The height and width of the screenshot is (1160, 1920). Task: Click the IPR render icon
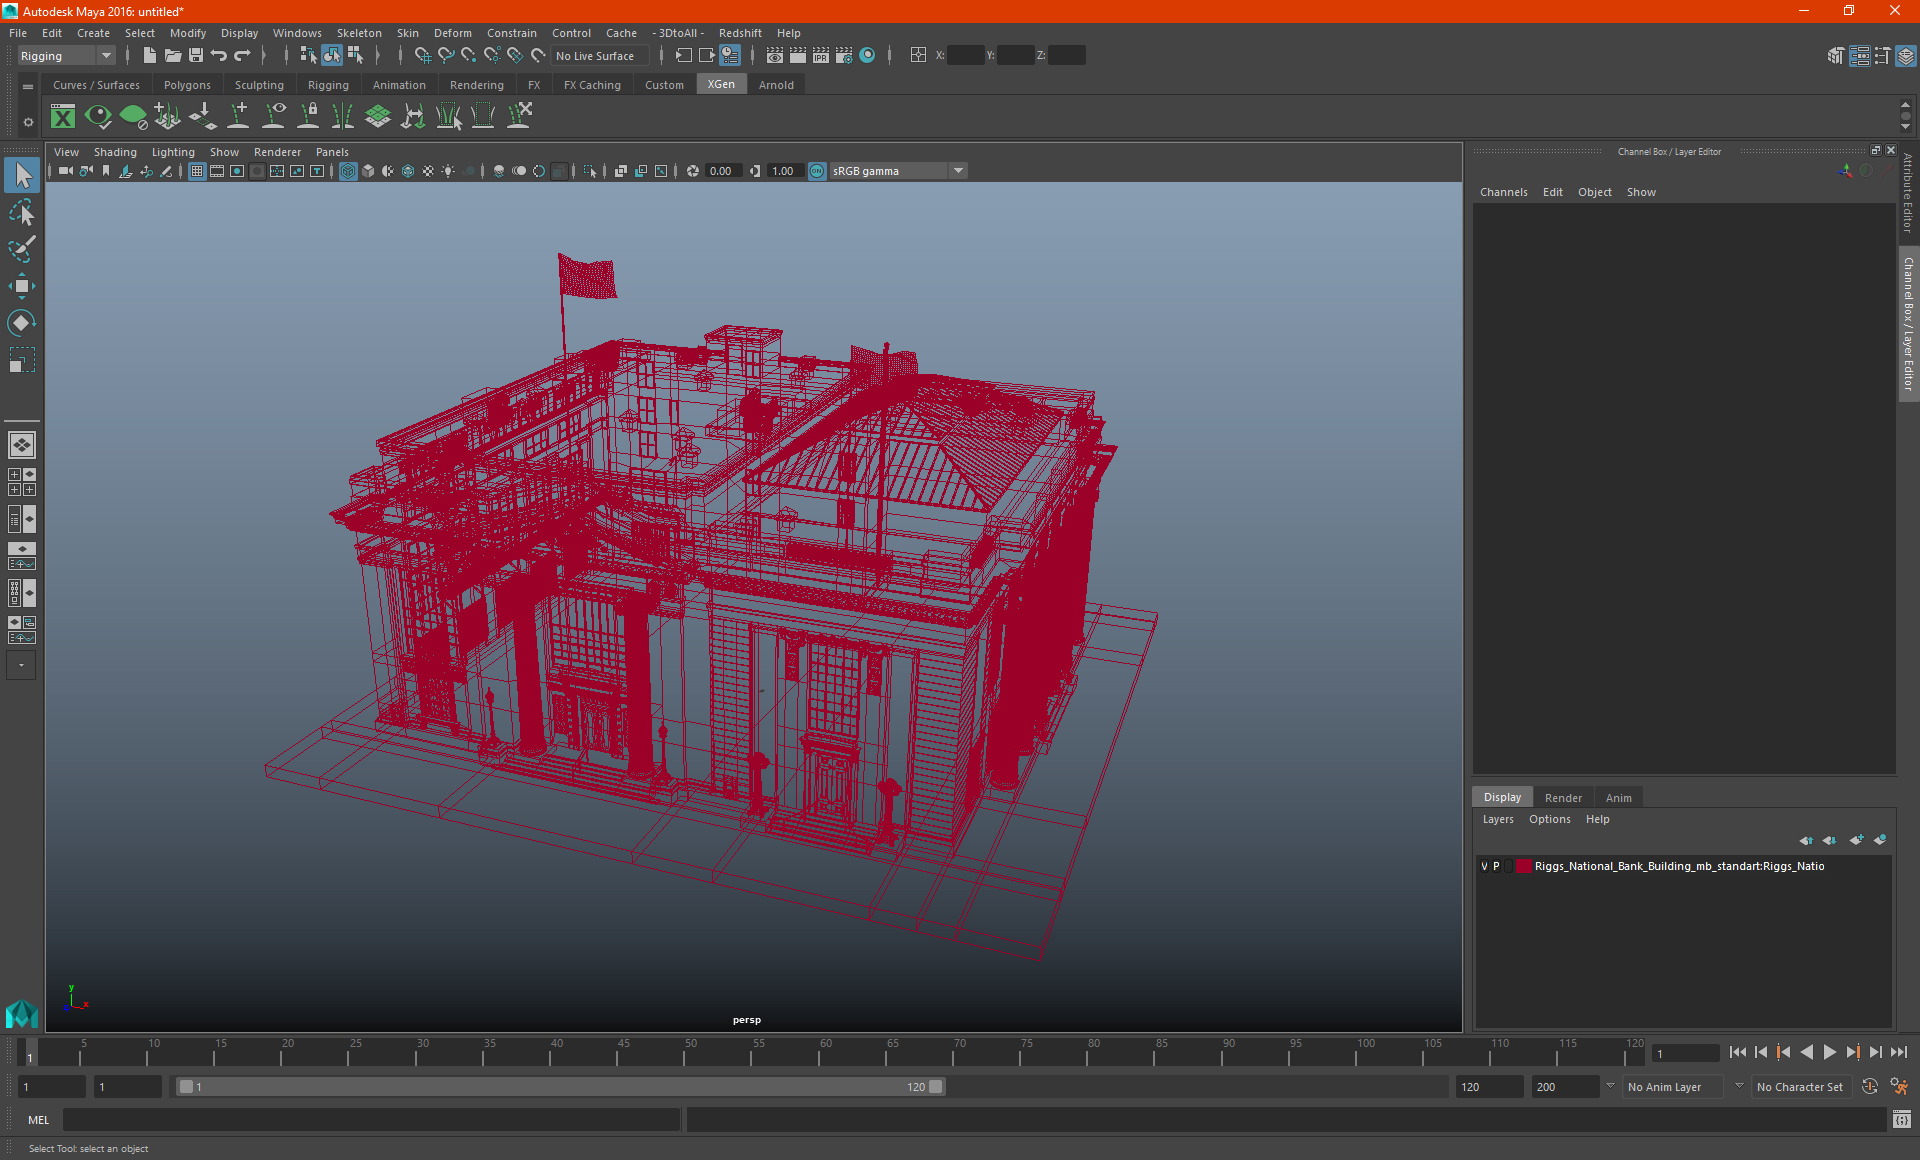tap(821, 56)
